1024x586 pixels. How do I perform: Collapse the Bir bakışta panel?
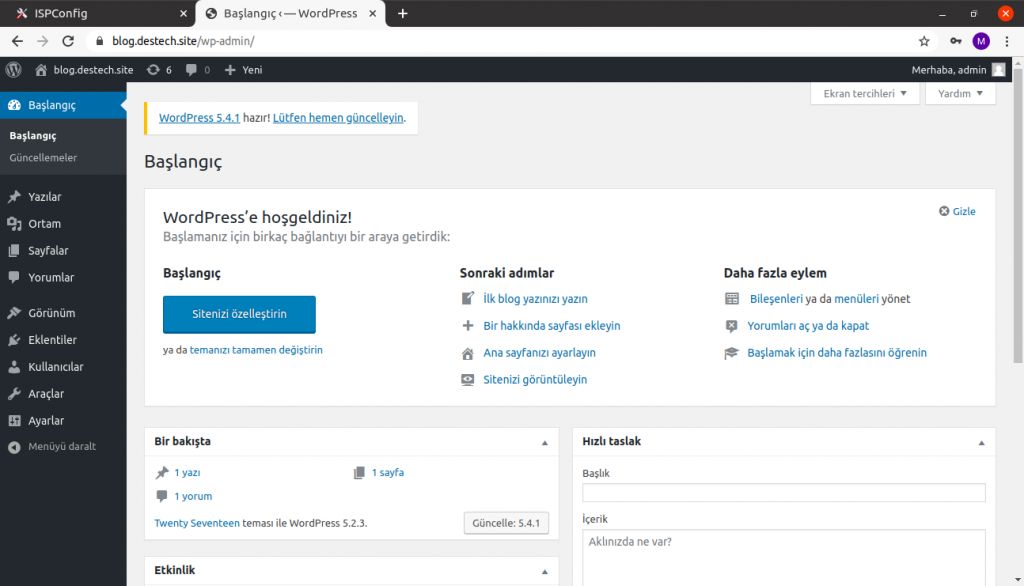tap(545, 442)
